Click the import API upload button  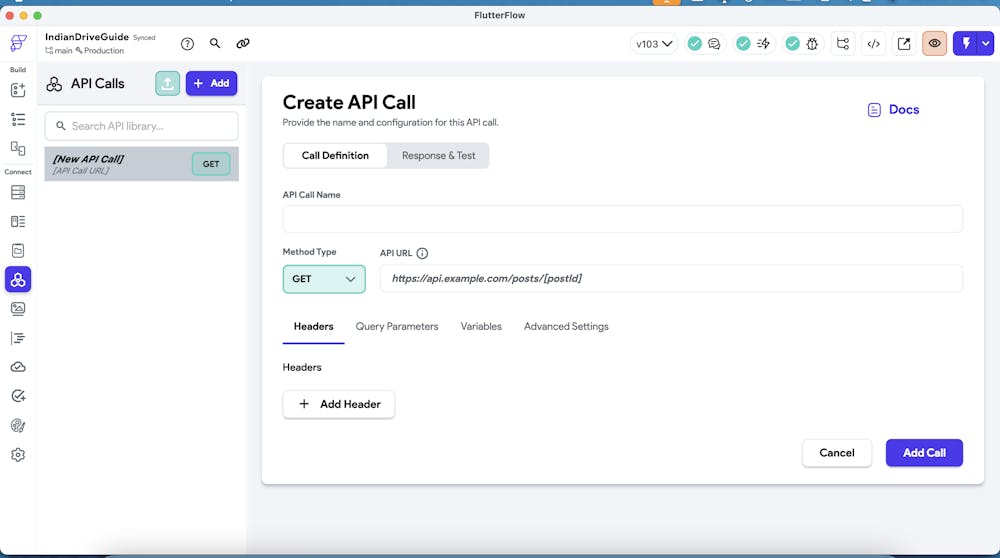click(167, 84)
